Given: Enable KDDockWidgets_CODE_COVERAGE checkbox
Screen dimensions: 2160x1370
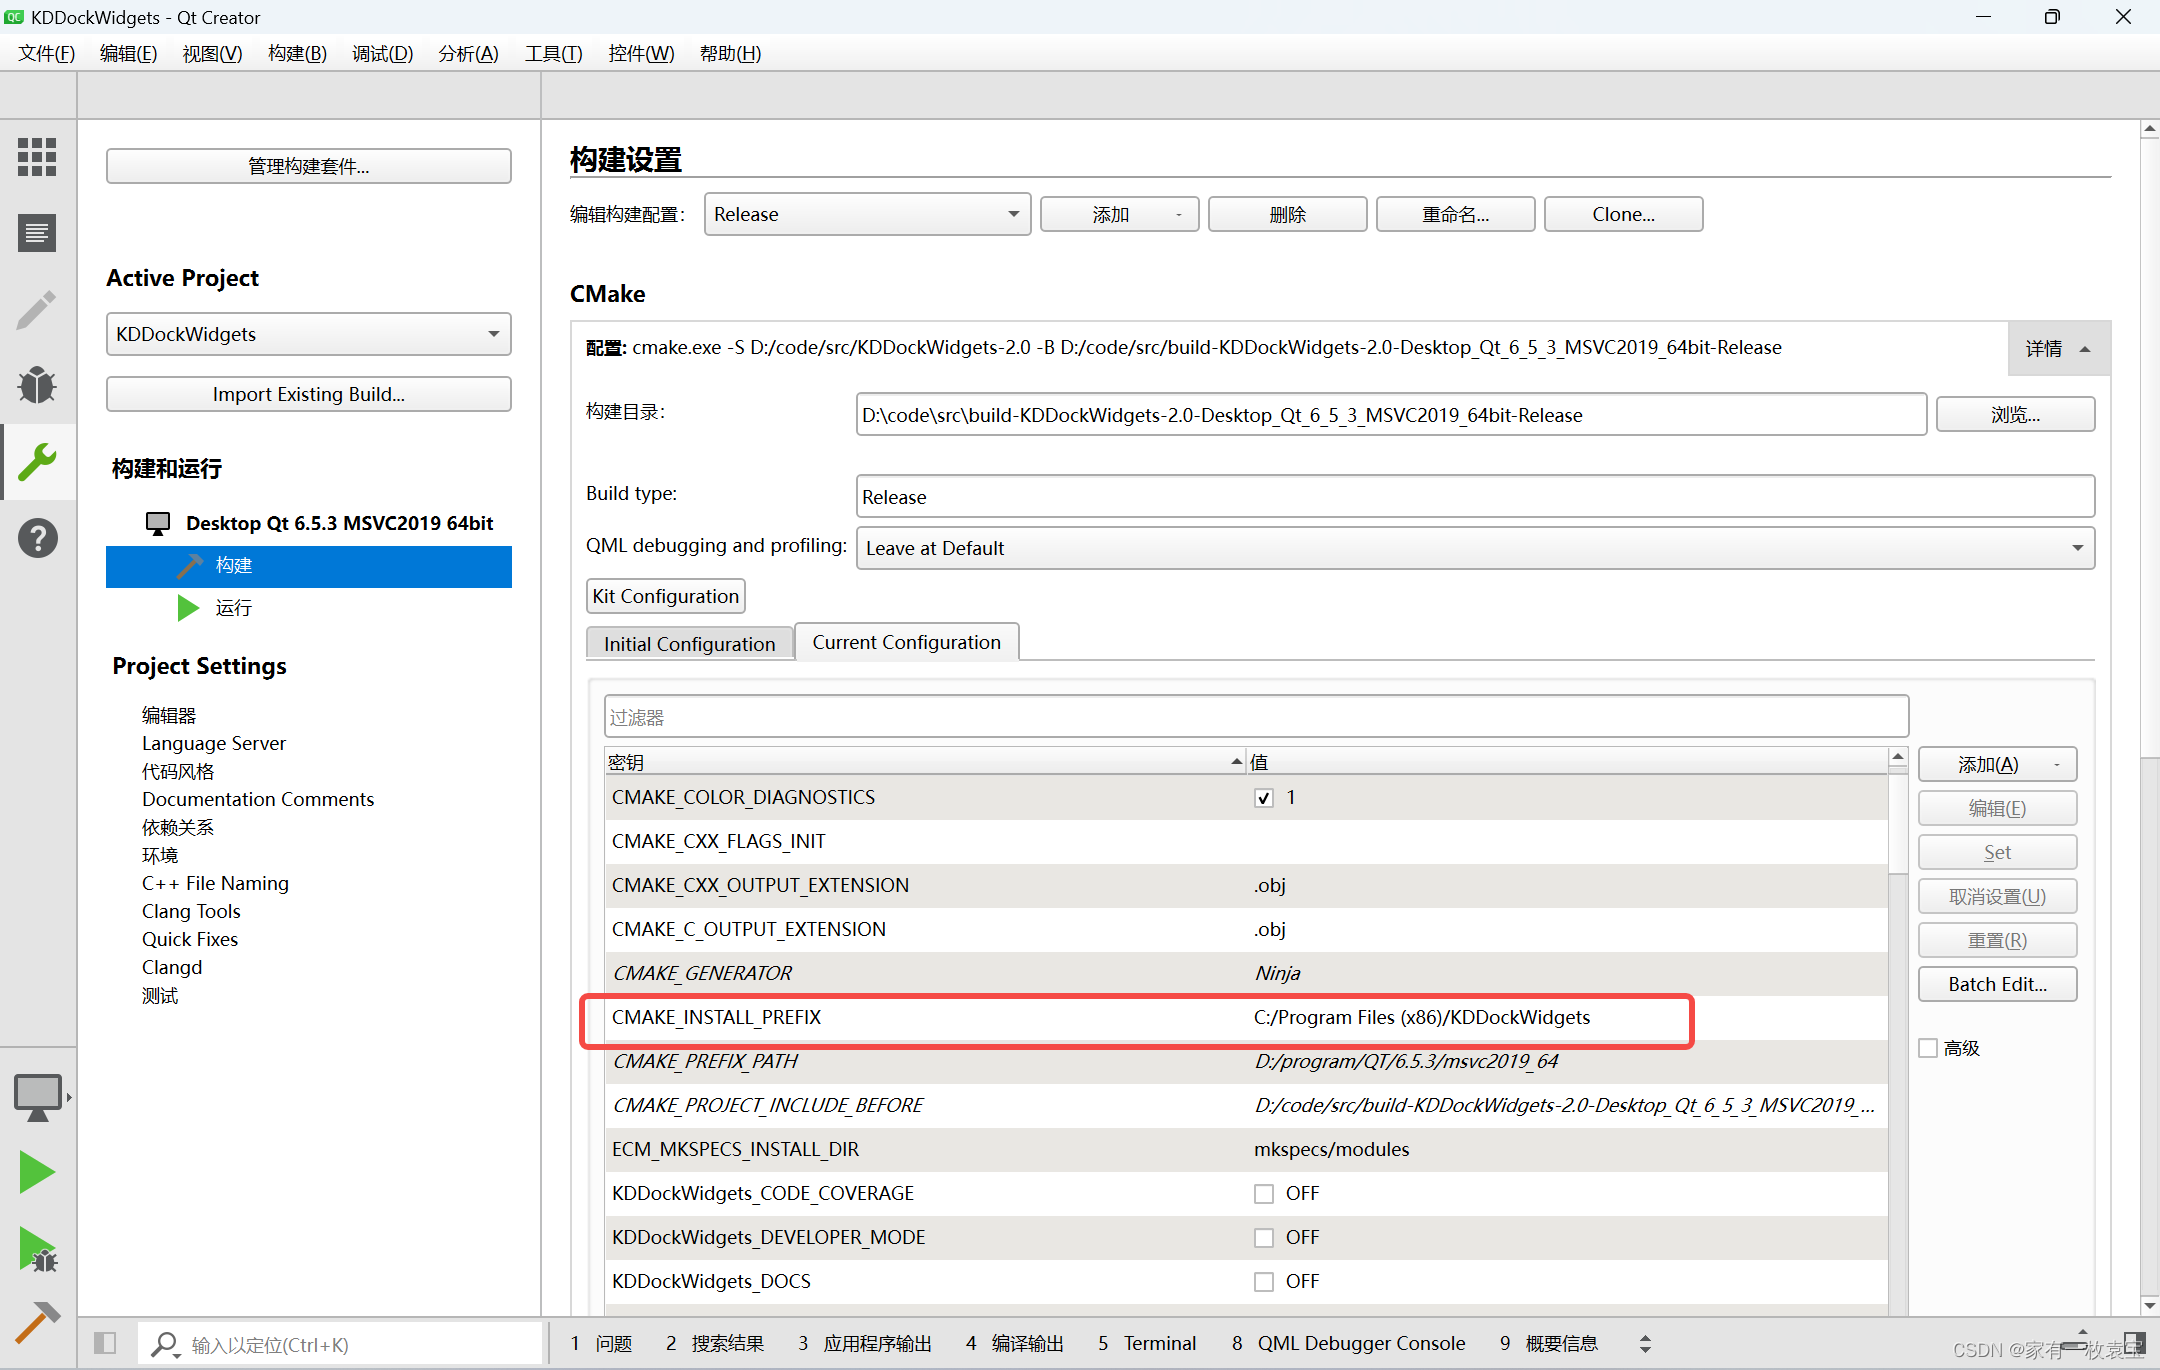Looking at the screenshot, I should coord(1264,1194).
